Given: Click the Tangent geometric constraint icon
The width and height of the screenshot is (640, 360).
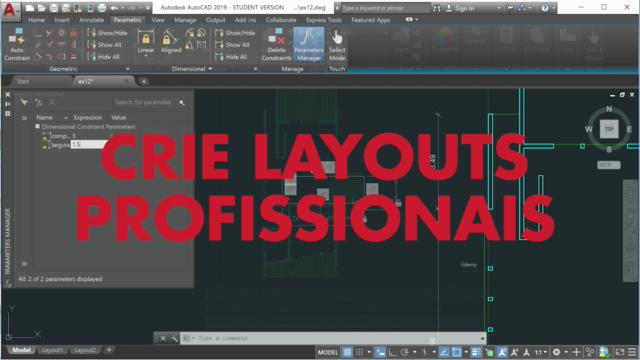Looking at the screenshot, I should [x=37, y=56].
